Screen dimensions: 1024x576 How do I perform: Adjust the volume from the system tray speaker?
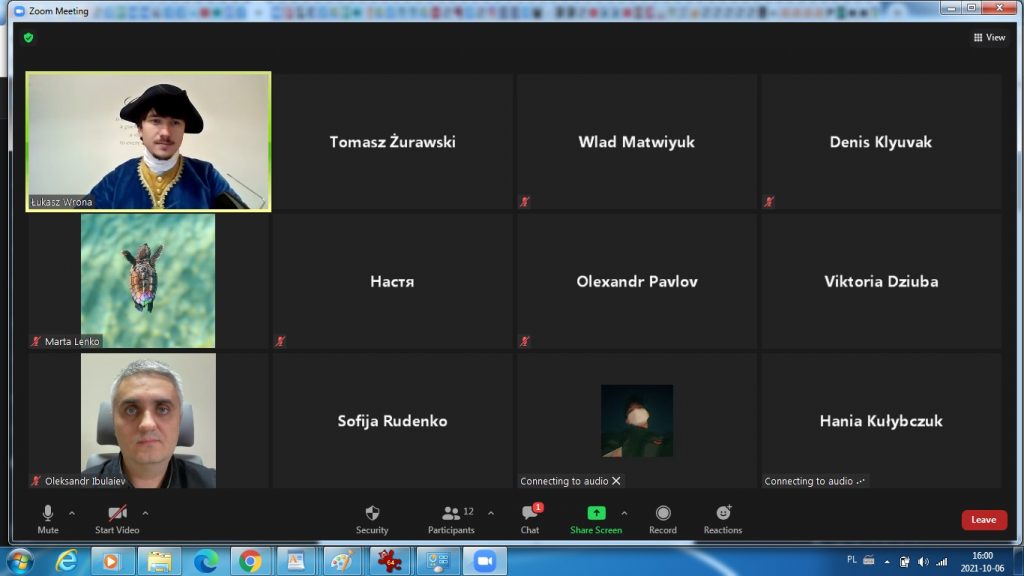click(x=922, y=562)
